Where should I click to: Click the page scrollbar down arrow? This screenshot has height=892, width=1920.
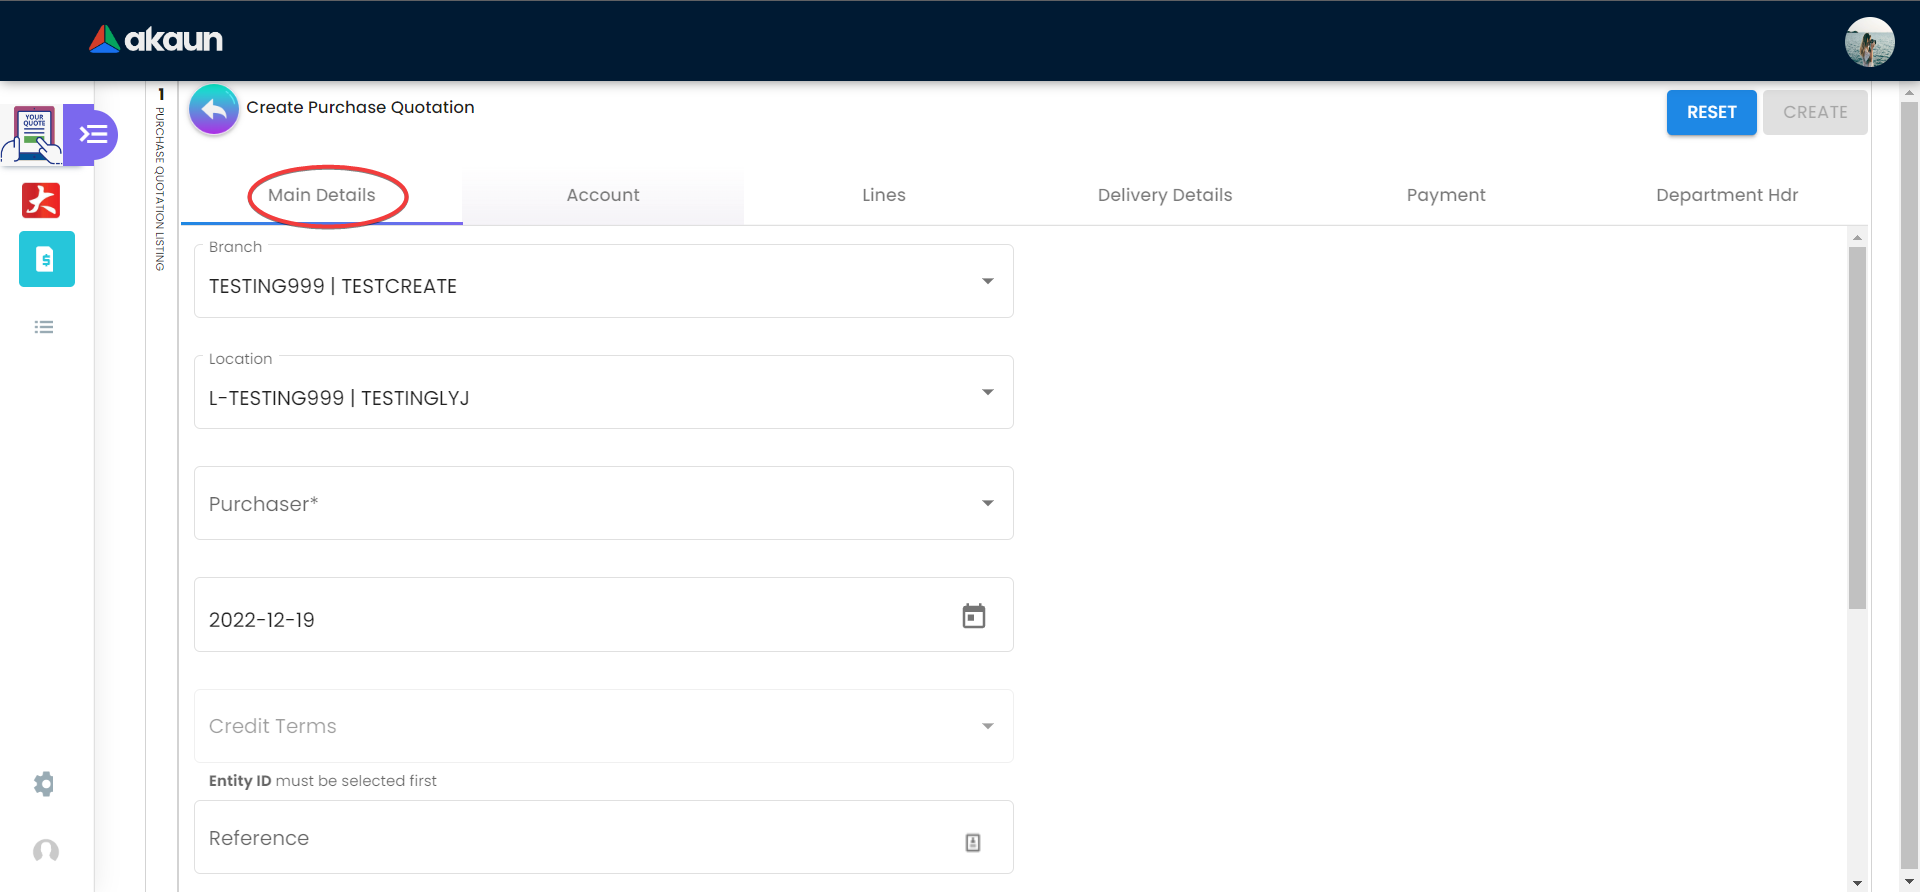point(1910,882)
